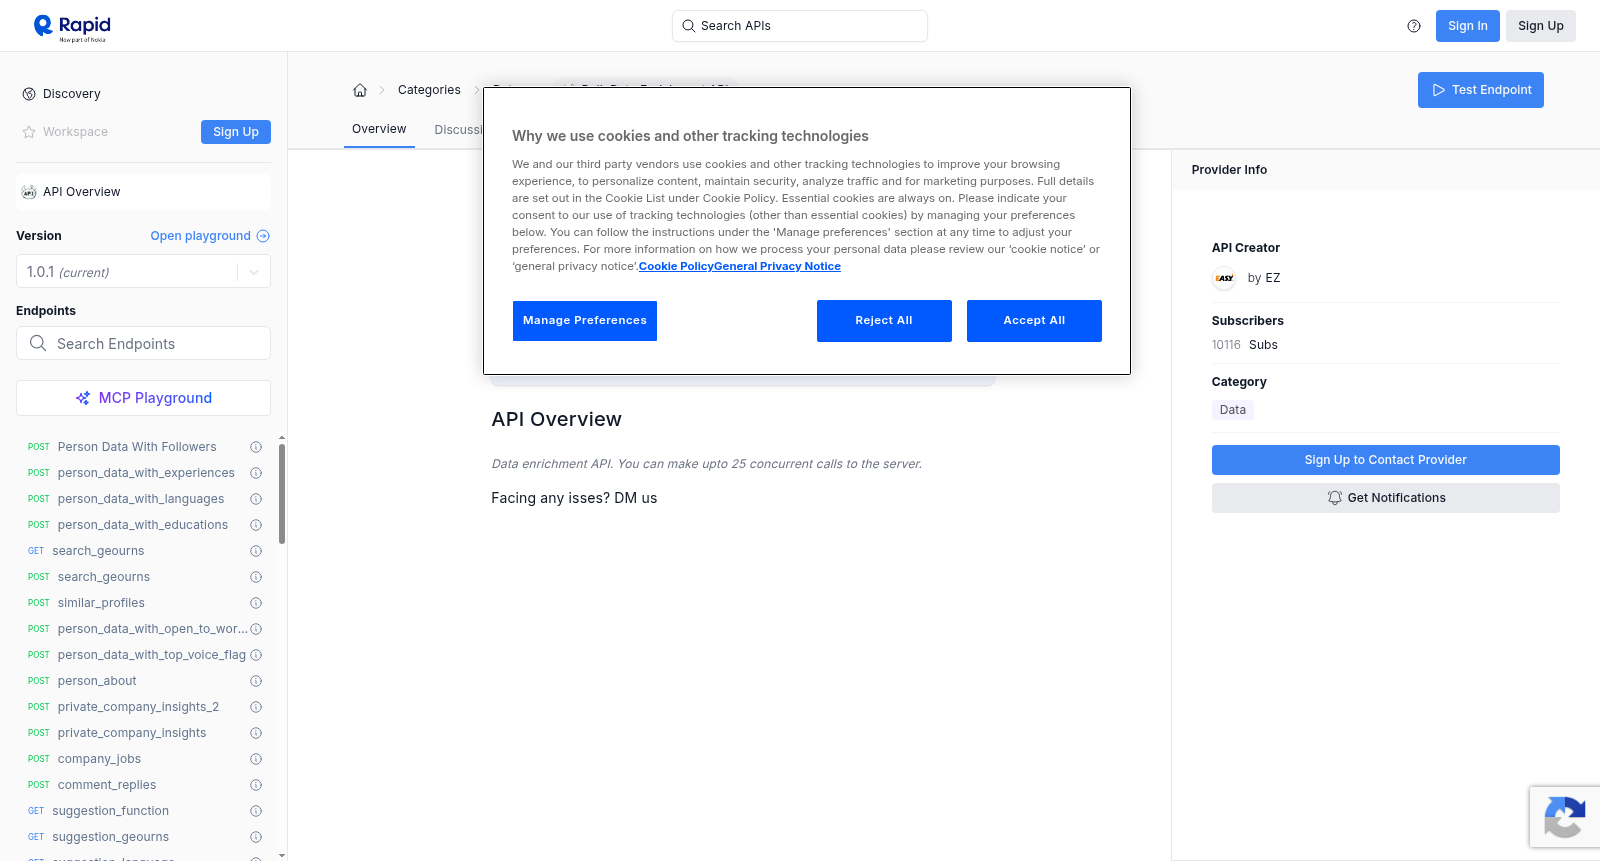Select Person Data With Followers endpoint
Image resolution: width=1600 pixels, height=861 pixels.
(137, 447)
